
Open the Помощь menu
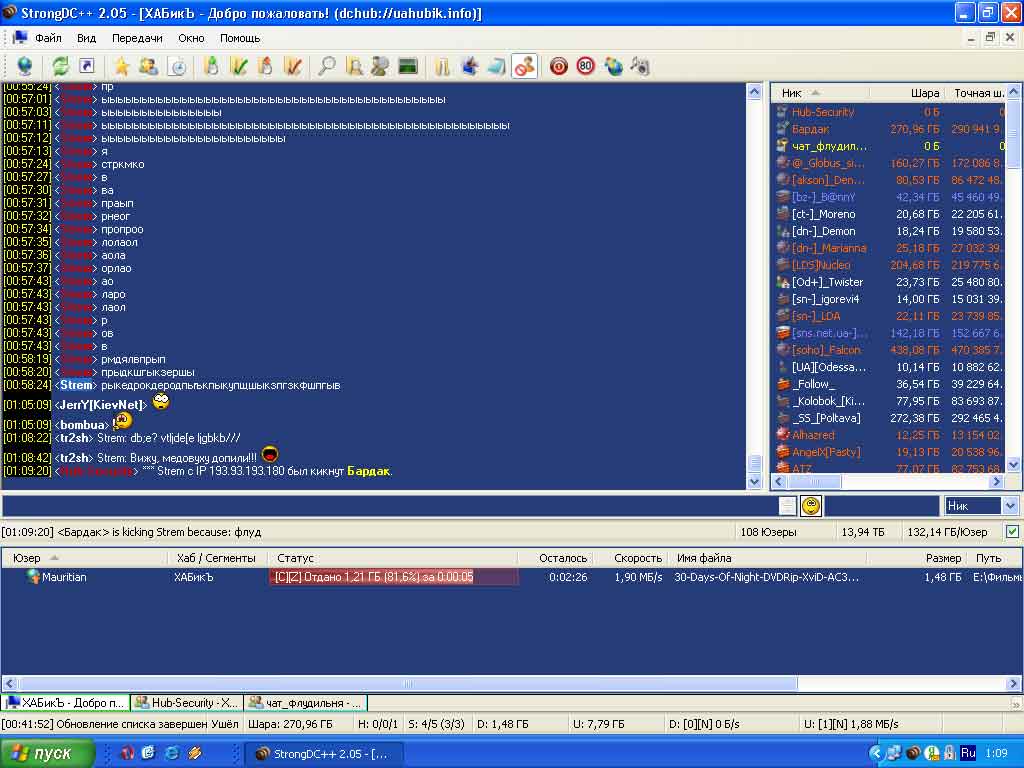240,38
